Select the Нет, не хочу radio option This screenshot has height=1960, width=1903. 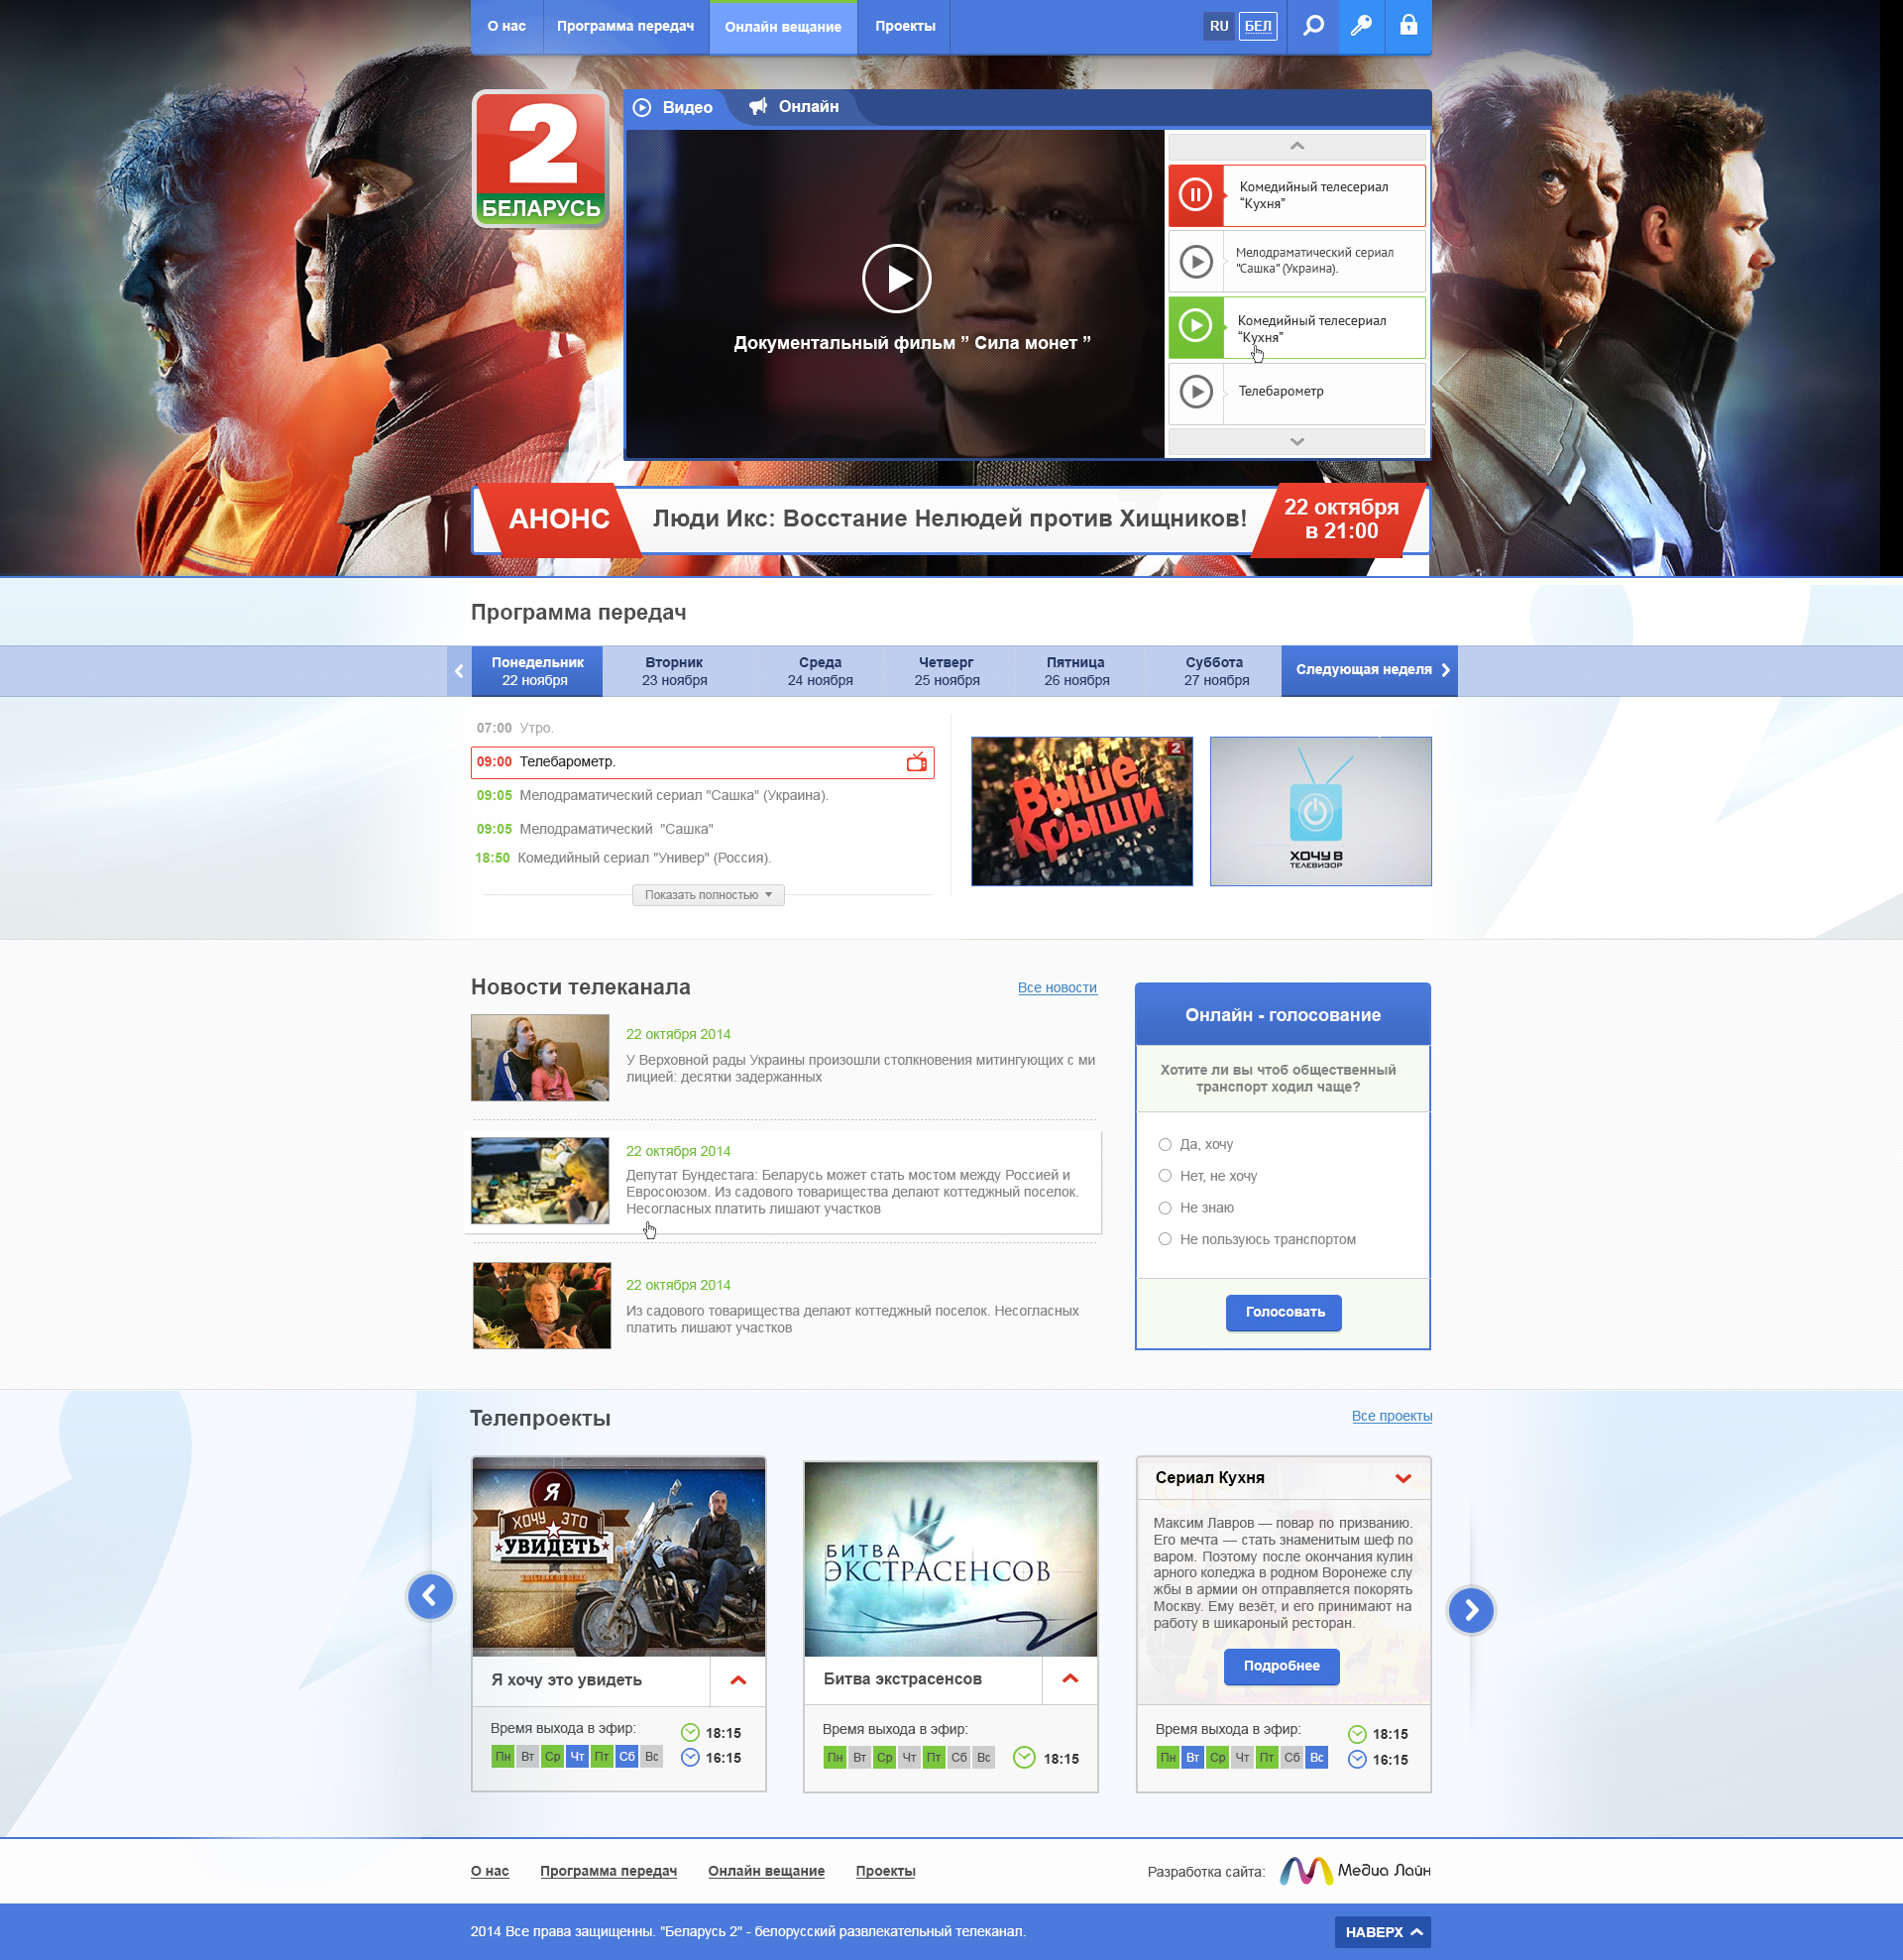pos(1165,1175)
